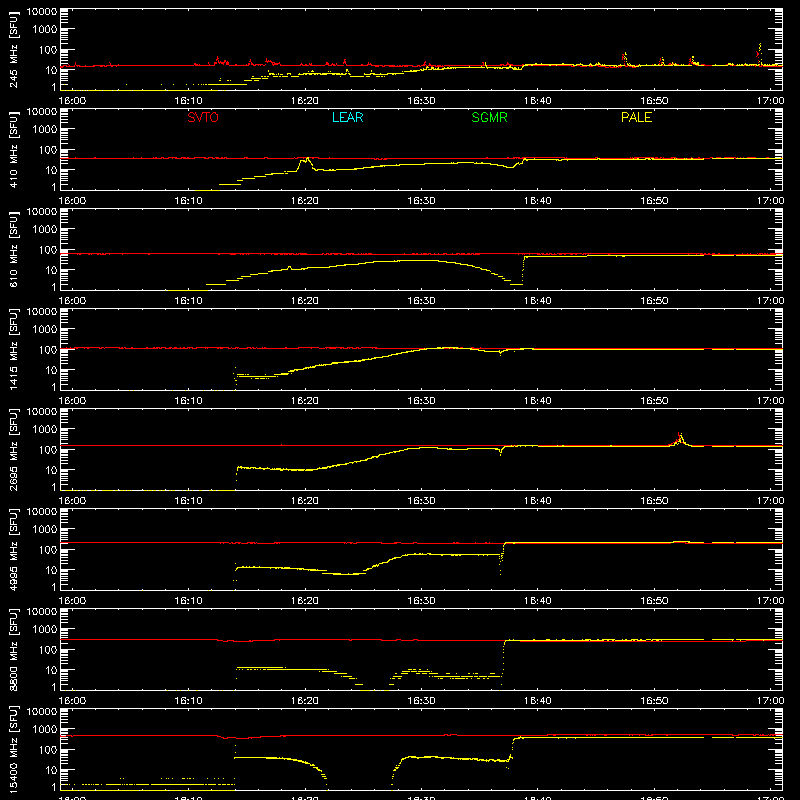
Task: Click the 100 y-axis value on 610 MHz panel
Action: (x=48, y=249)
